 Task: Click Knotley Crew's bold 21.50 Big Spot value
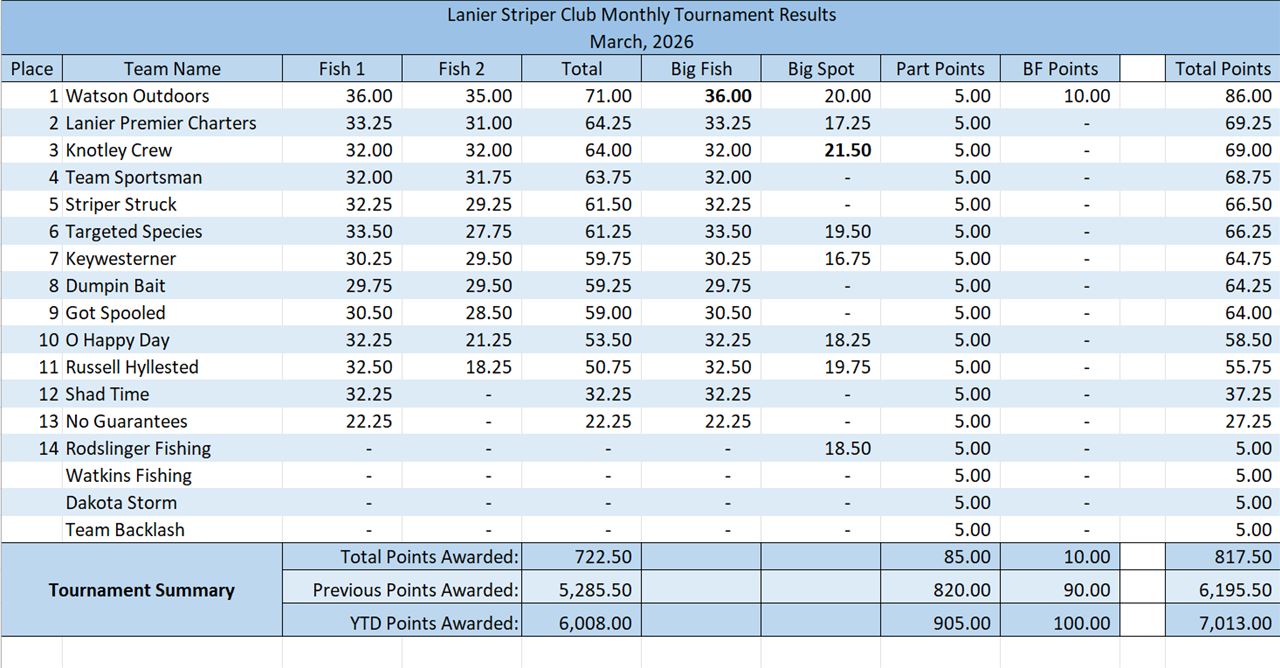846,150
